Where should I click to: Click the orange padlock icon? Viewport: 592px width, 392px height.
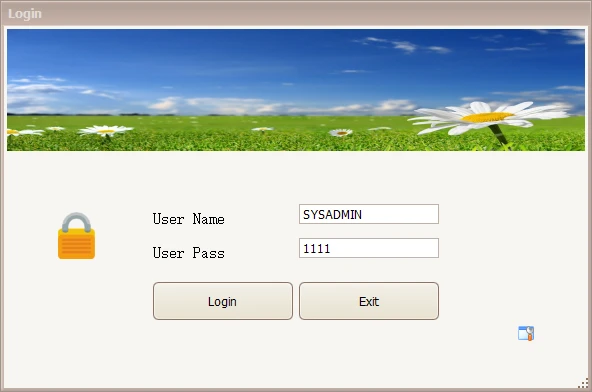tap(76, 236)
